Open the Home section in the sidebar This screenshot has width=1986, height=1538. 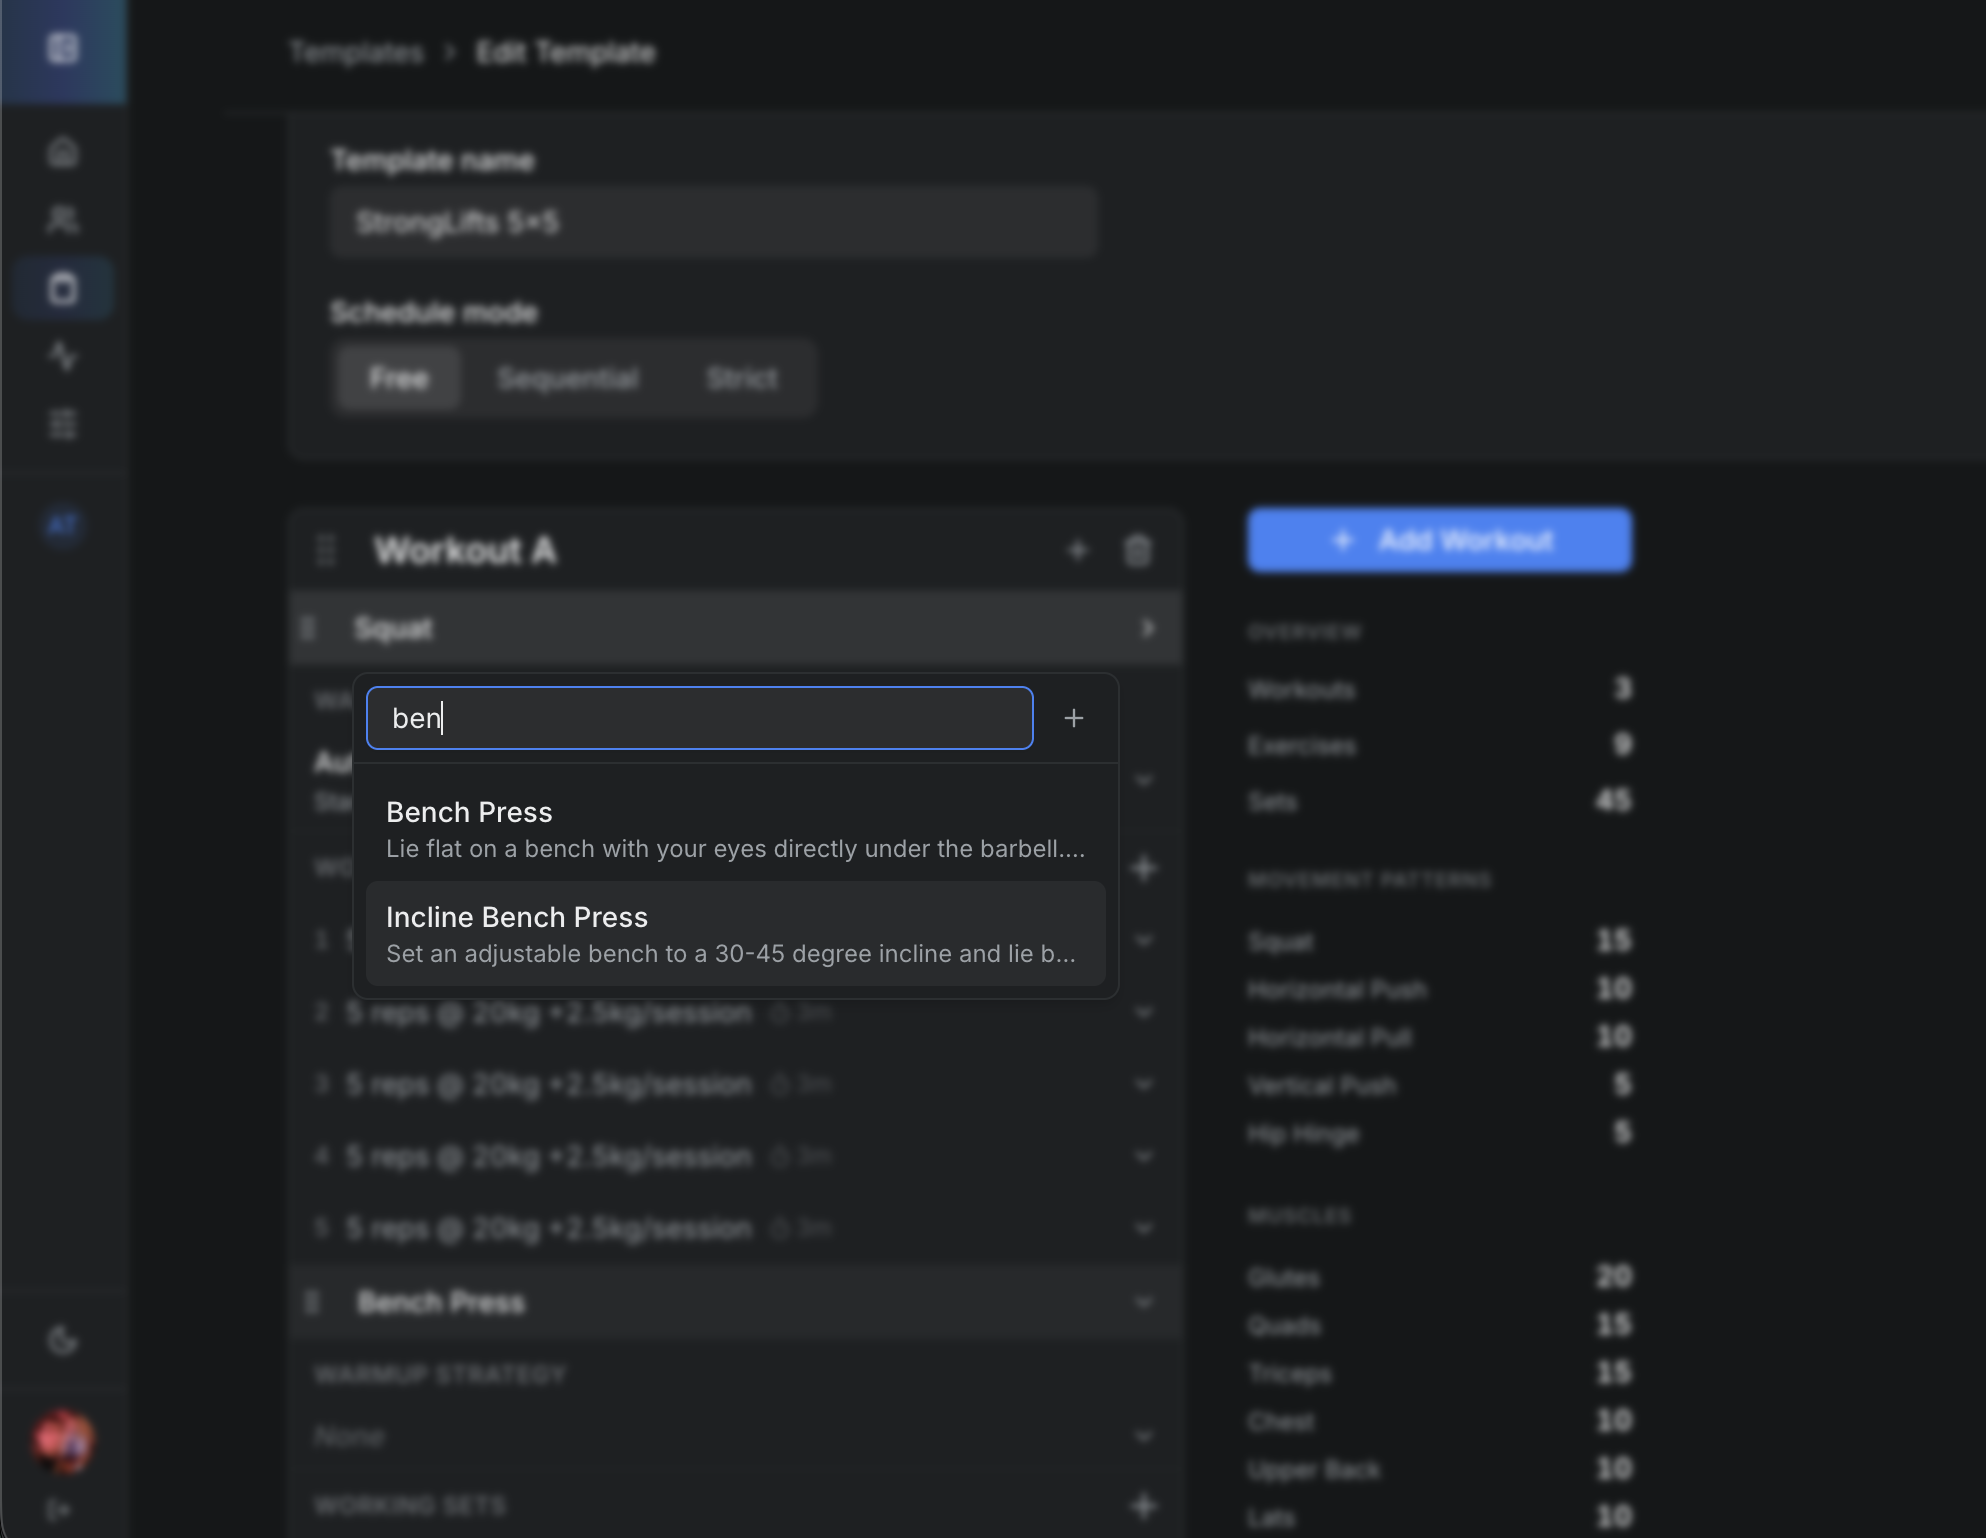63,152
